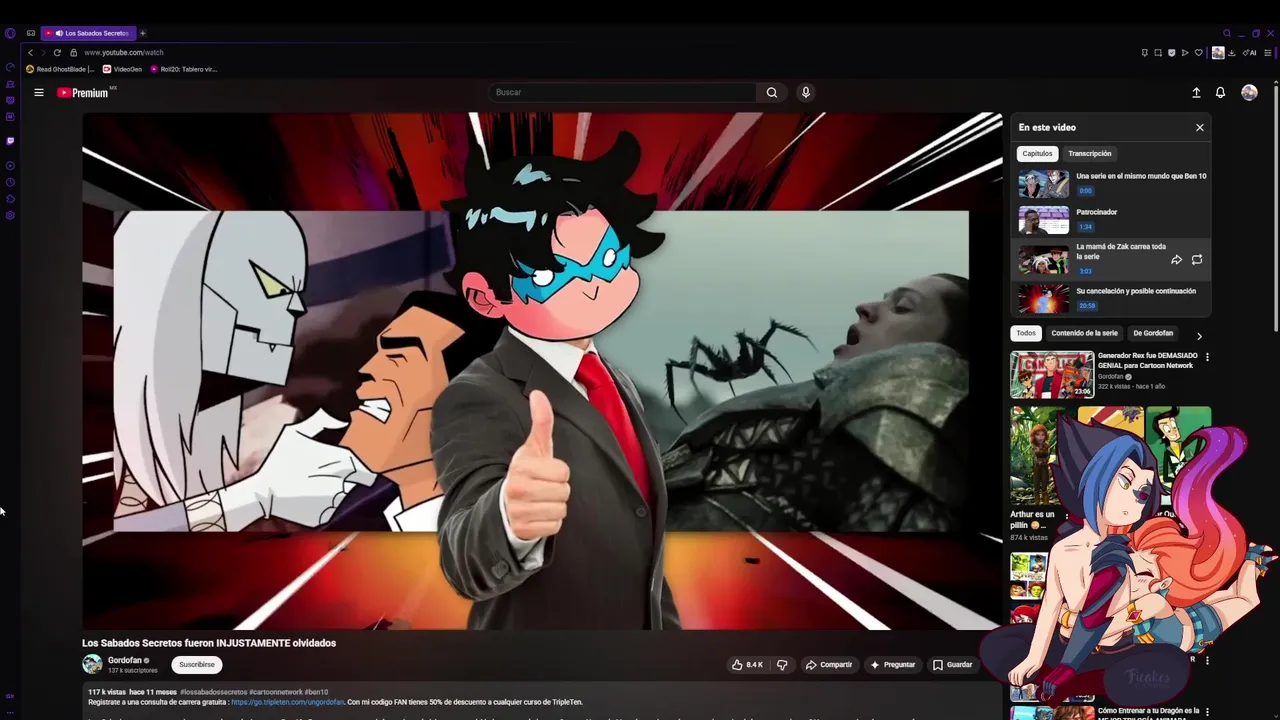Screen dimensions: 1280x720
Task: Click the search magnifier button on YouTube
Action: [772, 92]
